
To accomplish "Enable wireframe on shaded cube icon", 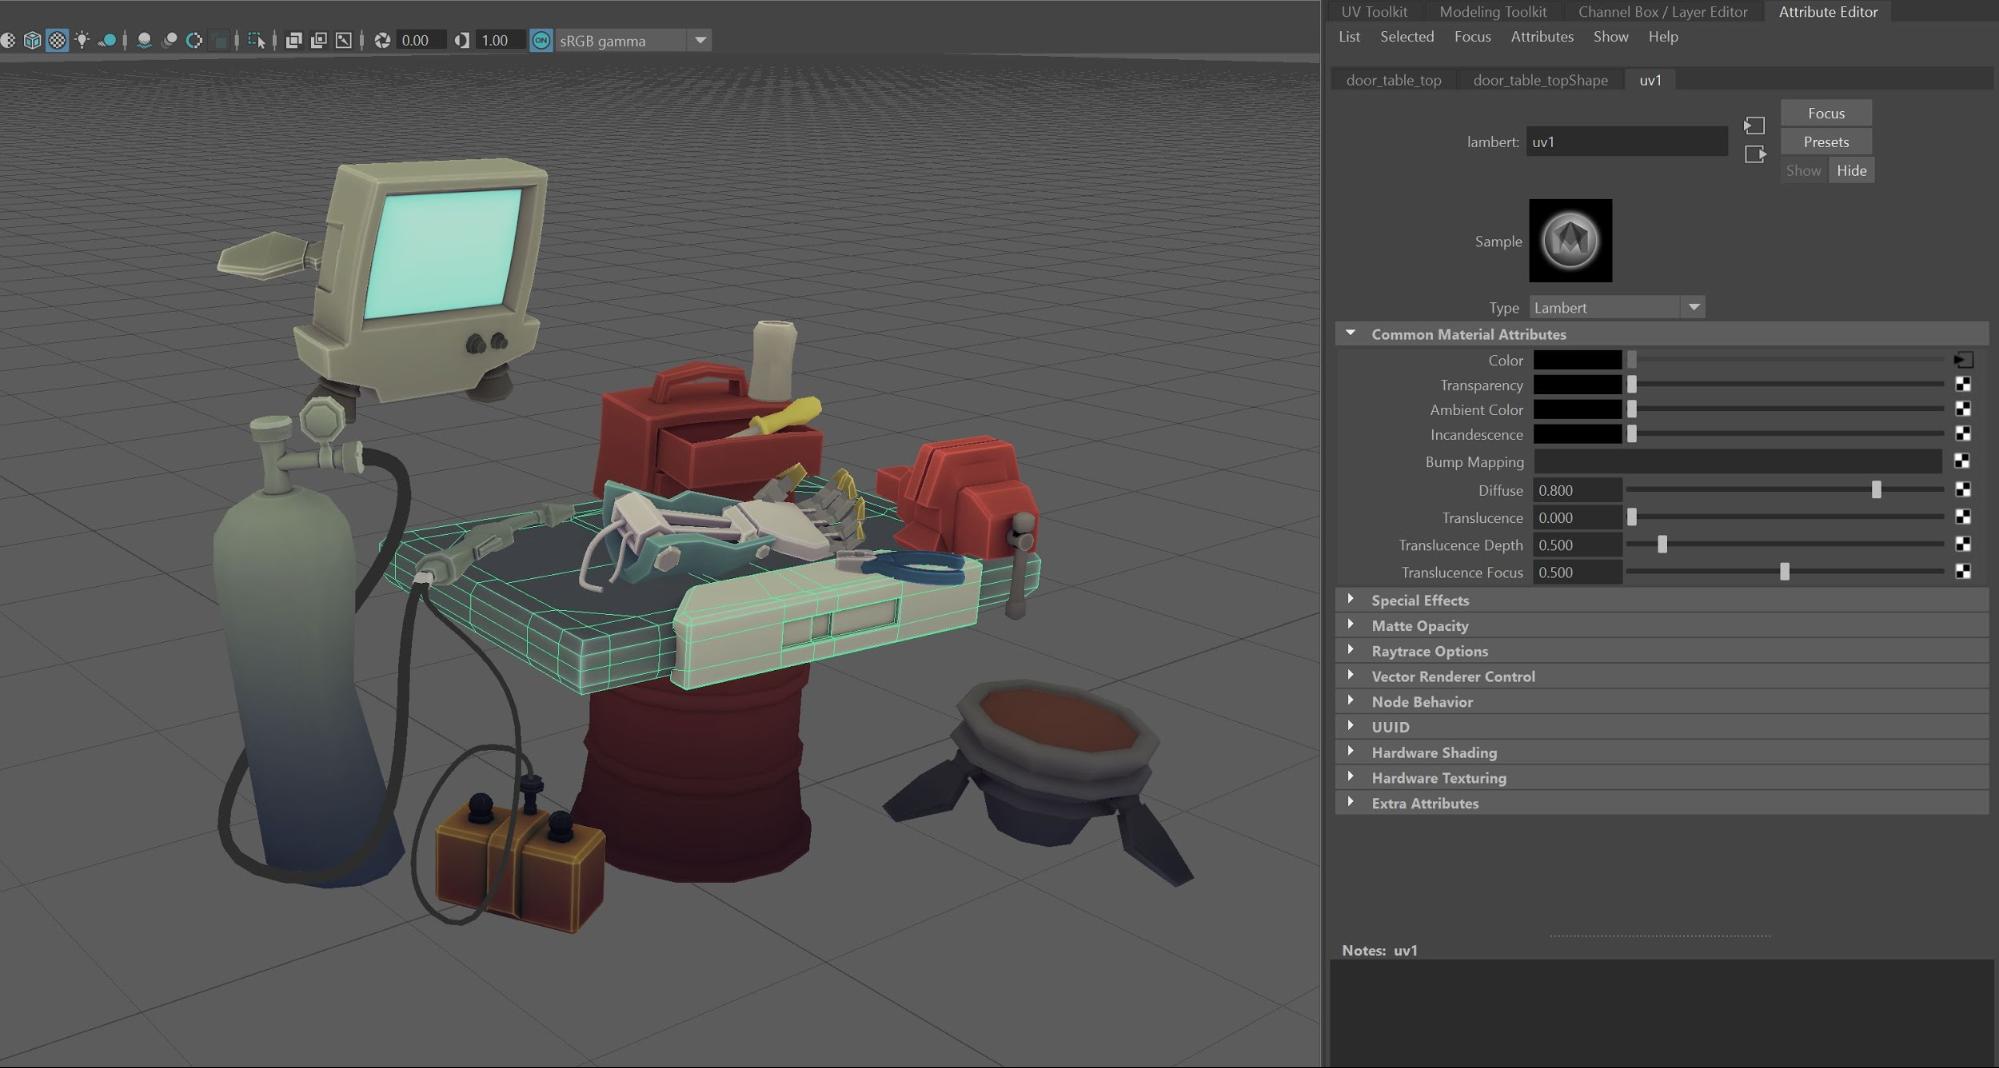I will click(32, 40).
